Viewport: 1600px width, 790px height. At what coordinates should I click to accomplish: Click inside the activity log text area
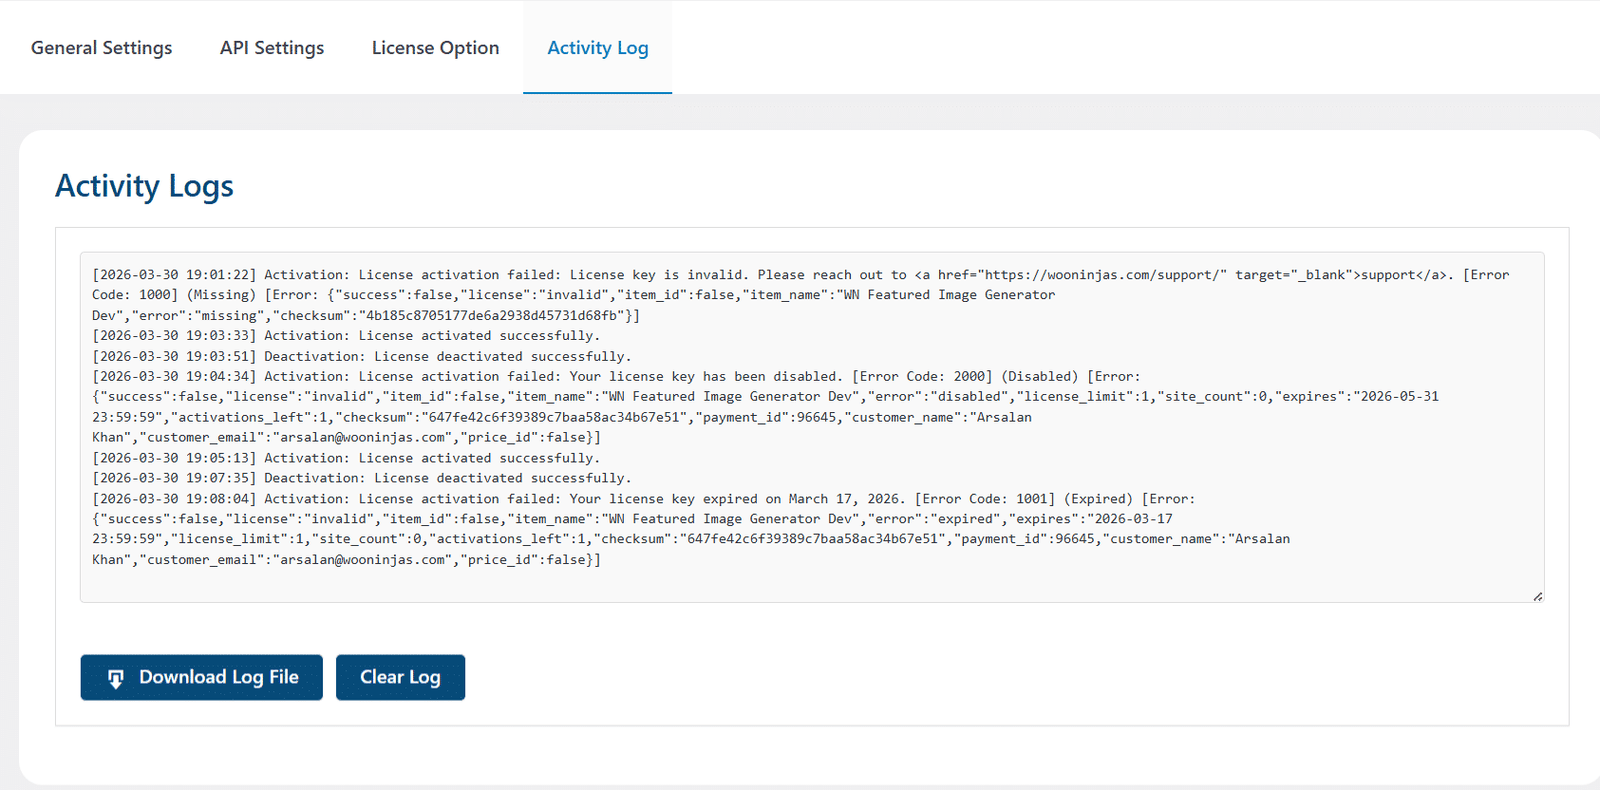click(812, 427)
